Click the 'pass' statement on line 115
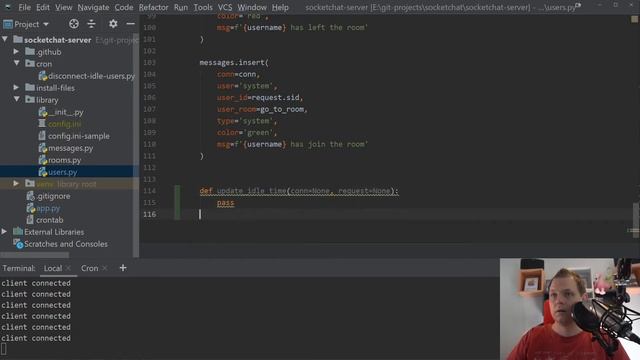Image resolution: width=640 pixels, height=360 pixels. click(225, 203)
